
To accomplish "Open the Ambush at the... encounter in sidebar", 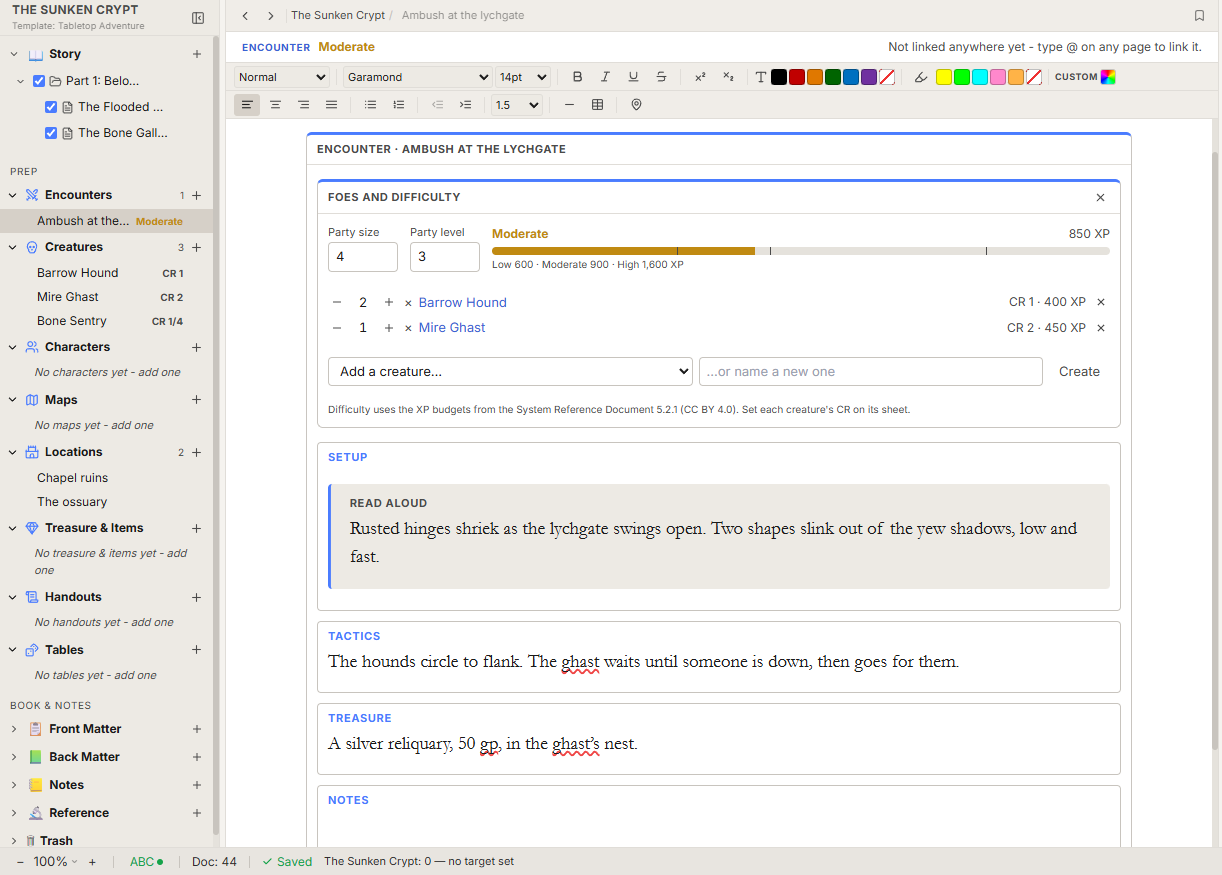I will coord(106,221).
